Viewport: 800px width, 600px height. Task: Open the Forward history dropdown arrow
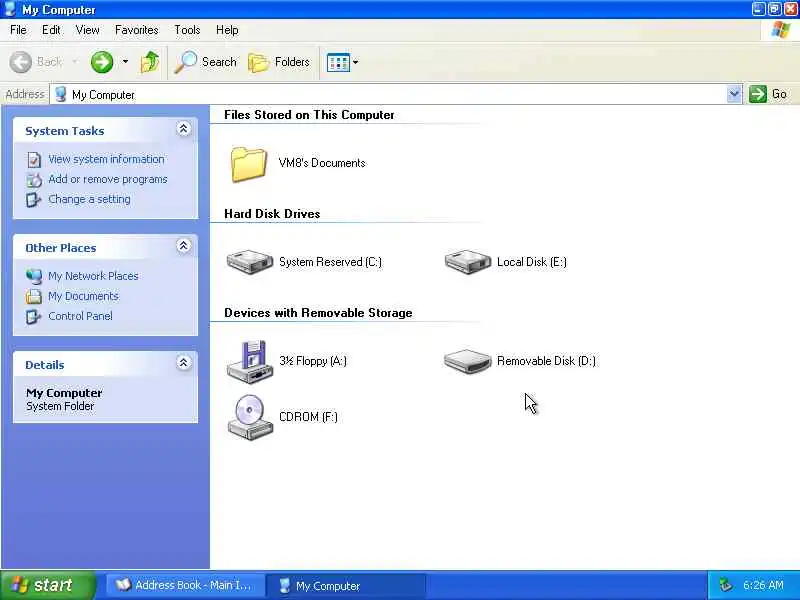pyautogui.click(x=125, y=62)
